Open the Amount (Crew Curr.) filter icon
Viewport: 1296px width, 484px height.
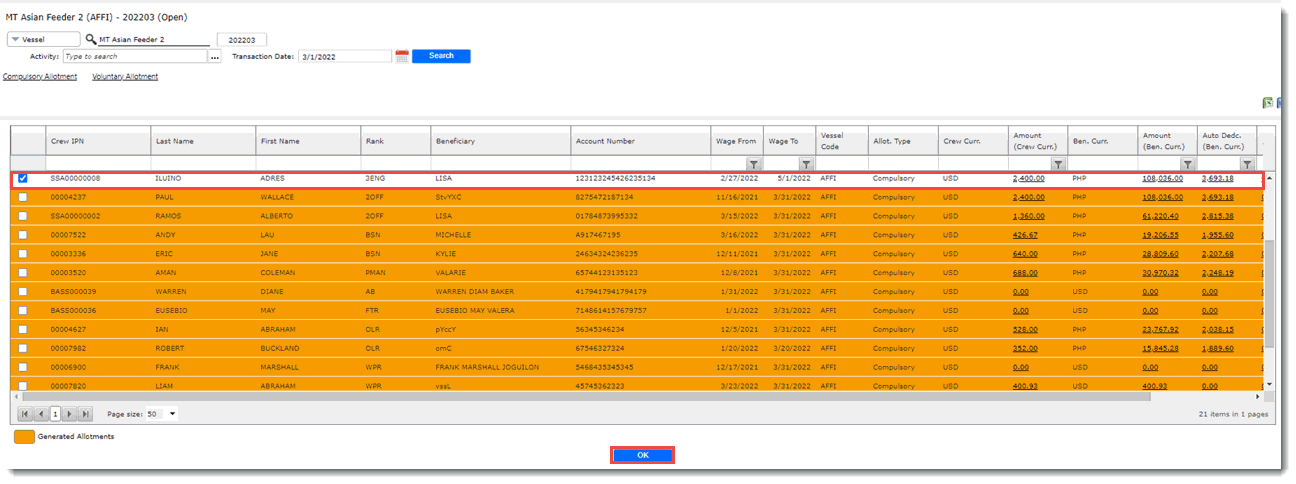coord(1057,164)
